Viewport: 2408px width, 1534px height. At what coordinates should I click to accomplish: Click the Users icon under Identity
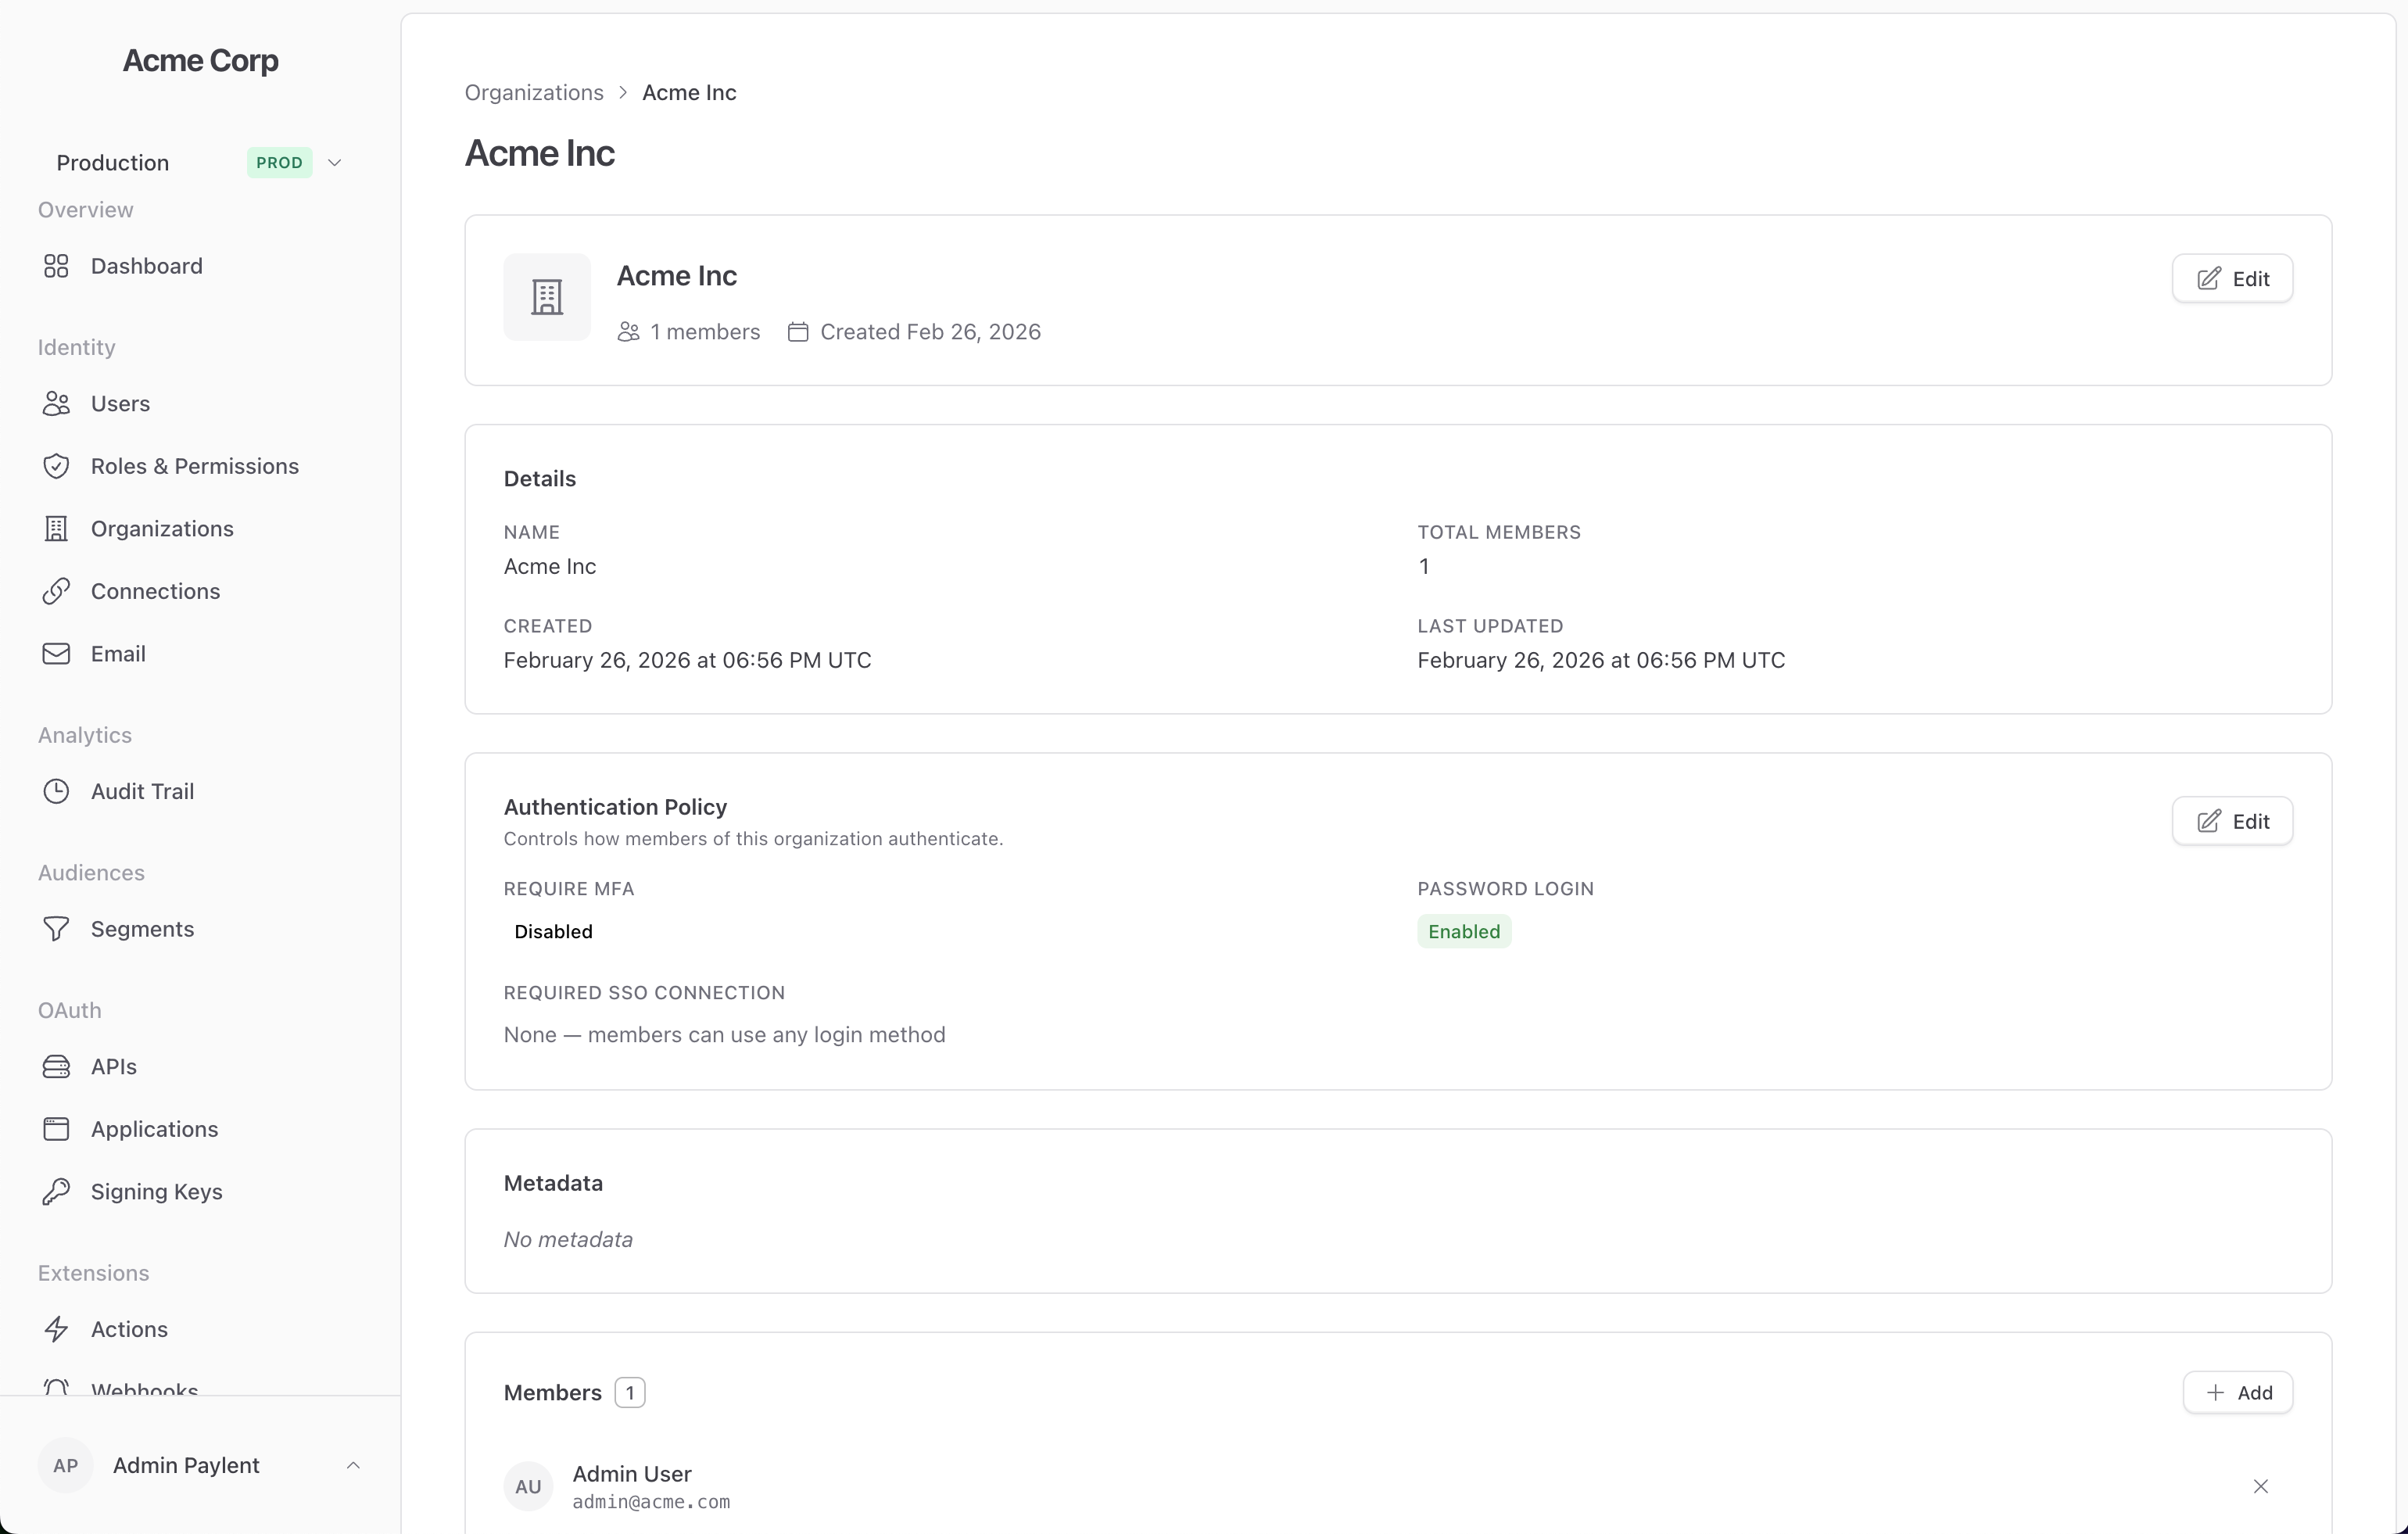click(57, 403)
